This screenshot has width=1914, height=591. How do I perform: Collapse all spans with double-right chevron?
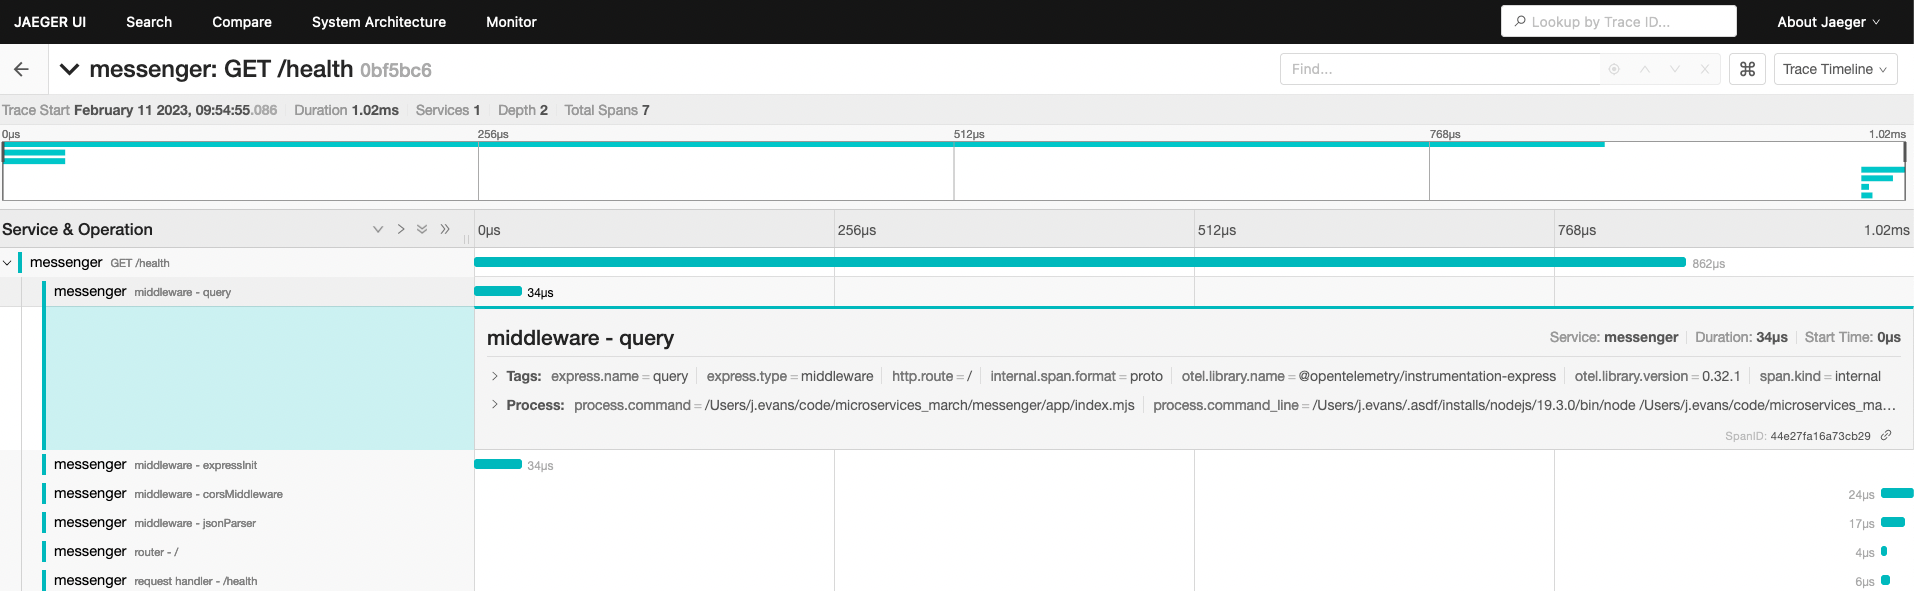point(445,229)
